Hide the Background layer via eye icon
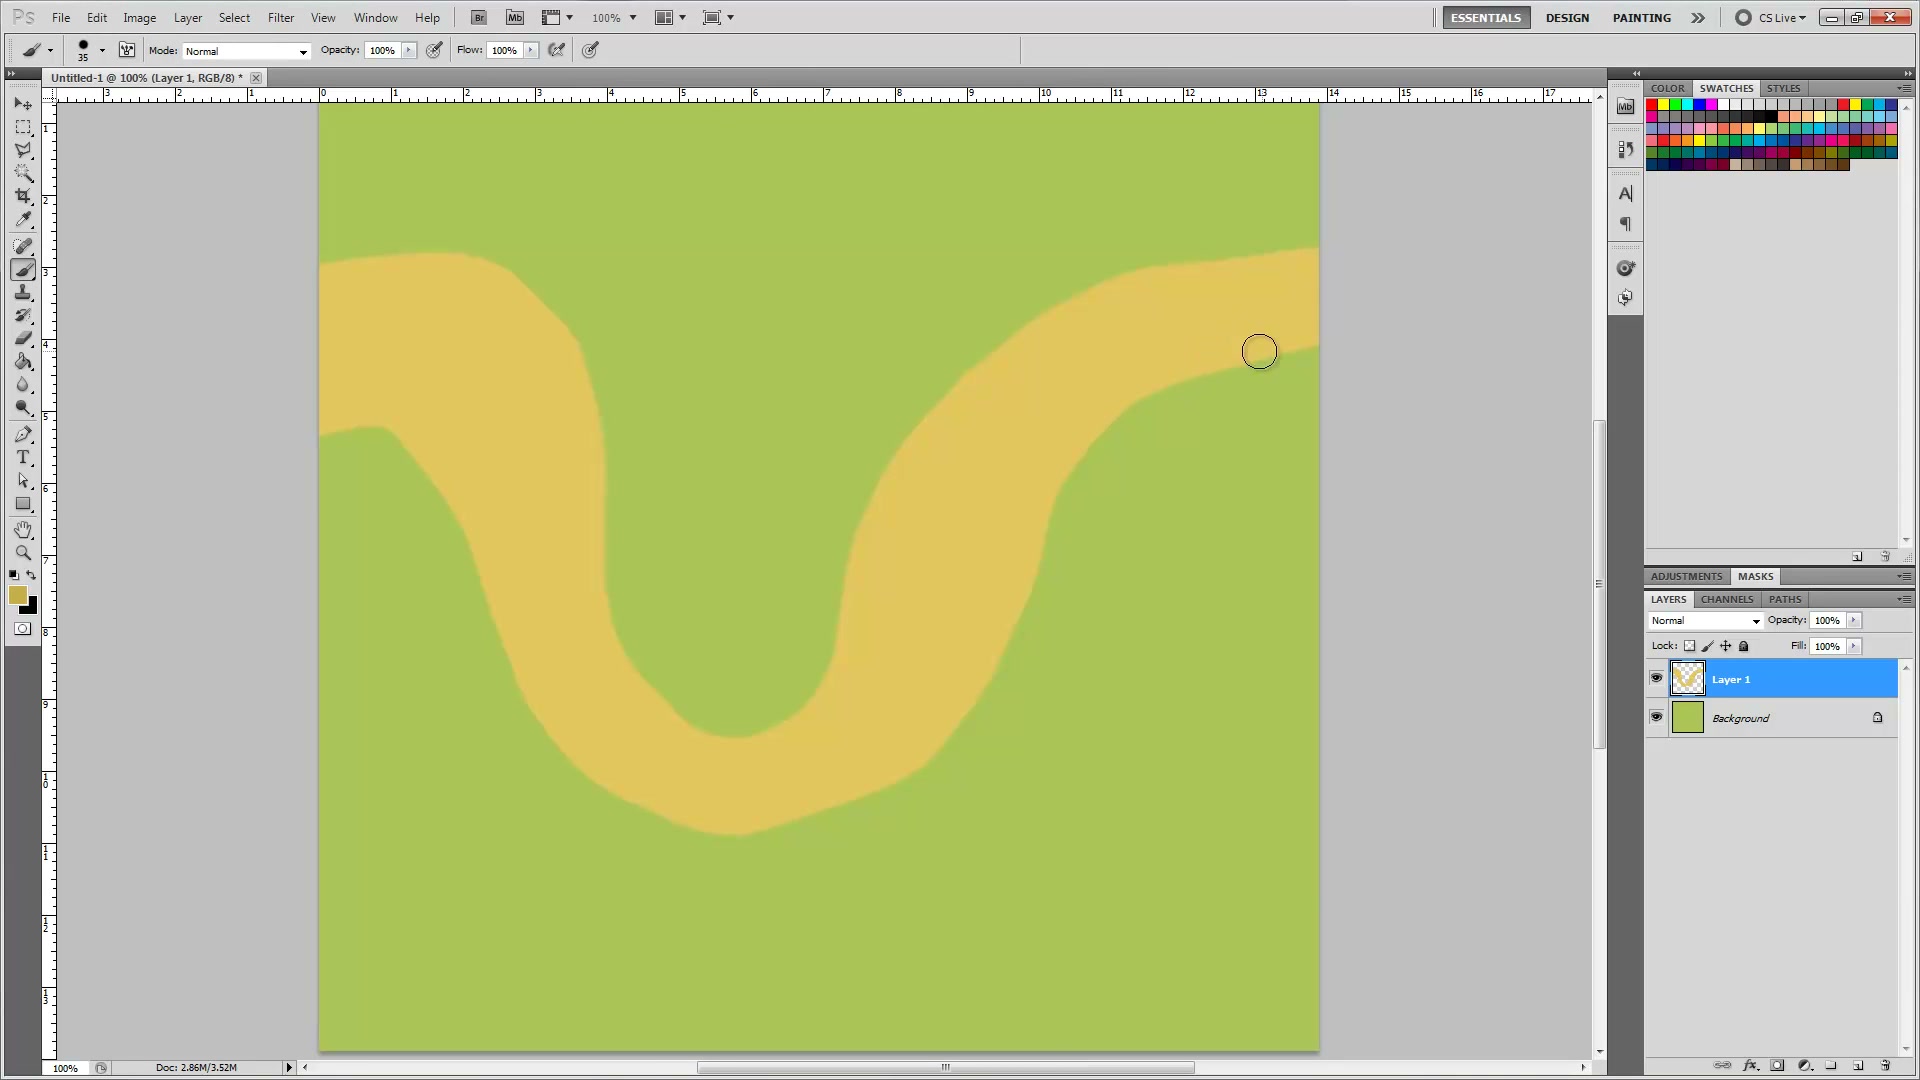 point(1656,718)
